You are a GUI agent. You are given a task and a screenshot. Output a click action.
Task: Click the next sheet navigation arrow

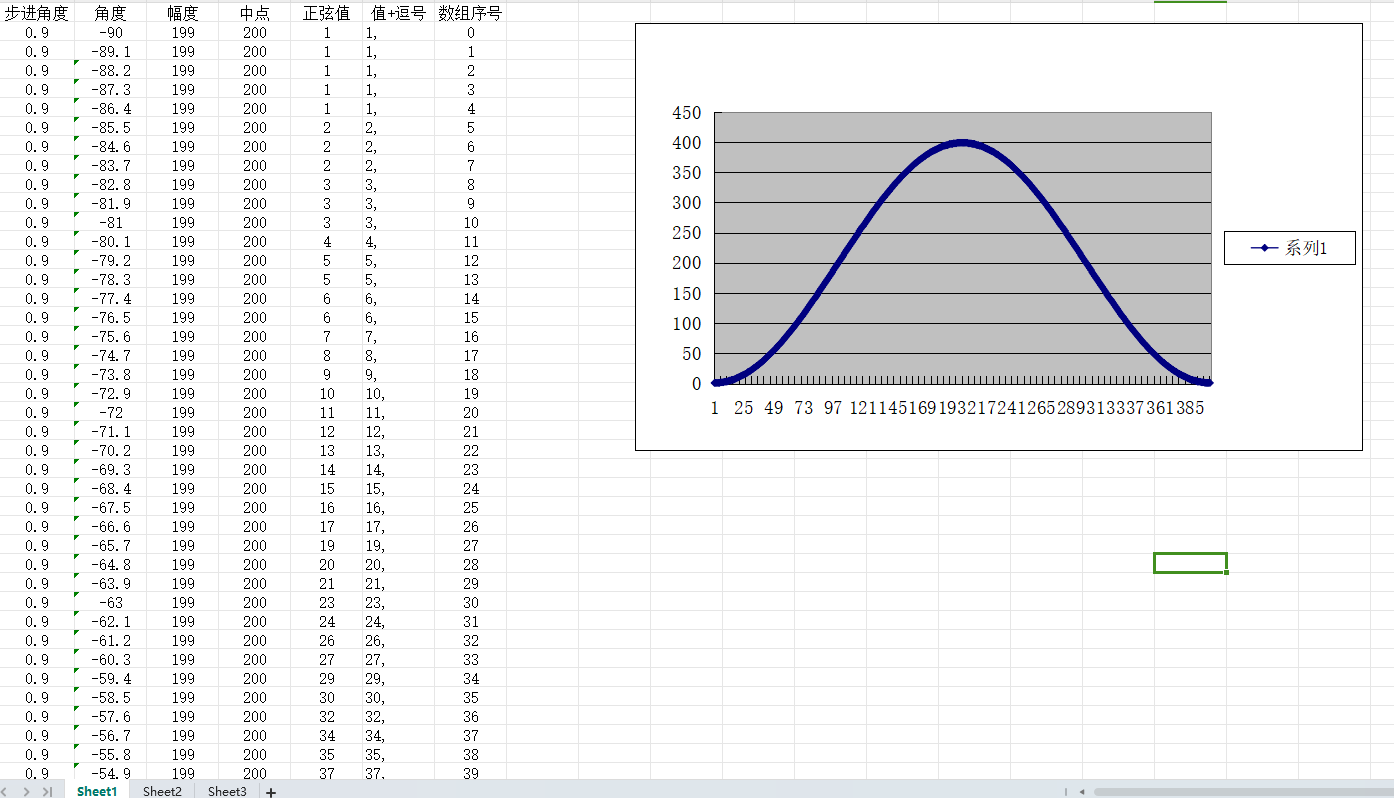pyautogui.click(x=27, y=792)
